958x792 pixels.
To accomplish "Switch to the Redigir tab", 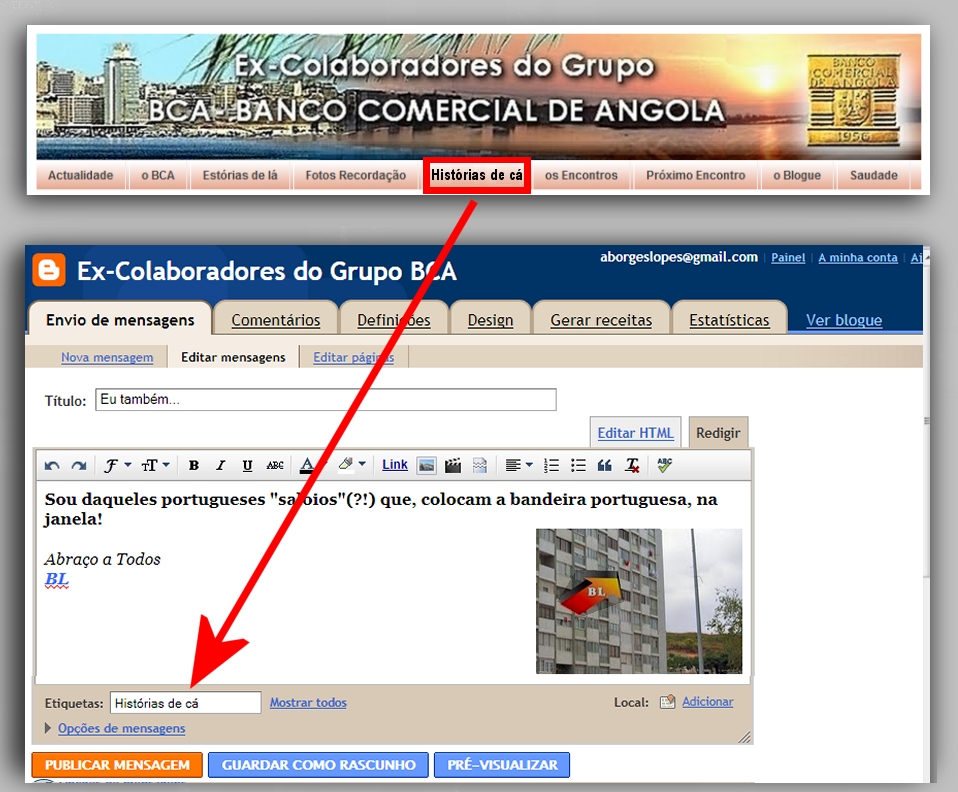I will [718, 433].
